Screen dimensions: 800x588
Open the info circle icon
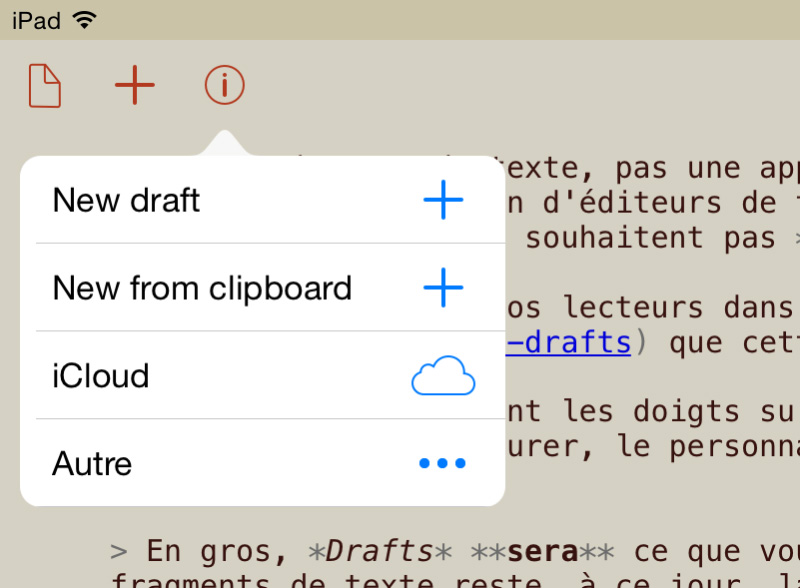coord(224,85)
